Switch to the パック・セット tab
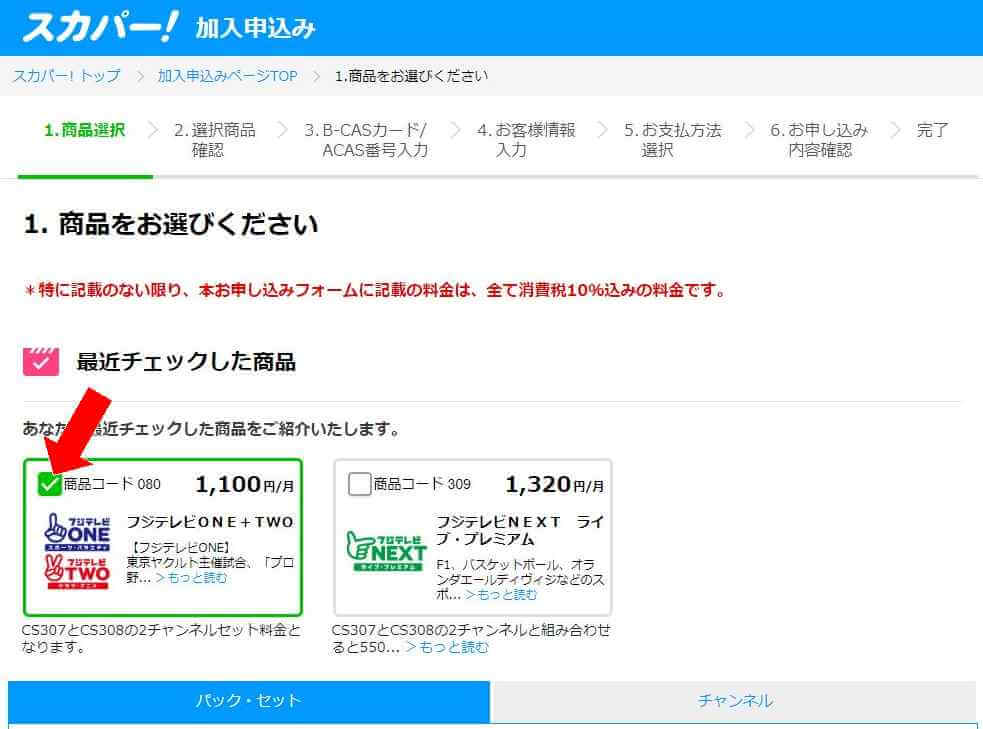This screenshot has height=729, width=983. 249,701
